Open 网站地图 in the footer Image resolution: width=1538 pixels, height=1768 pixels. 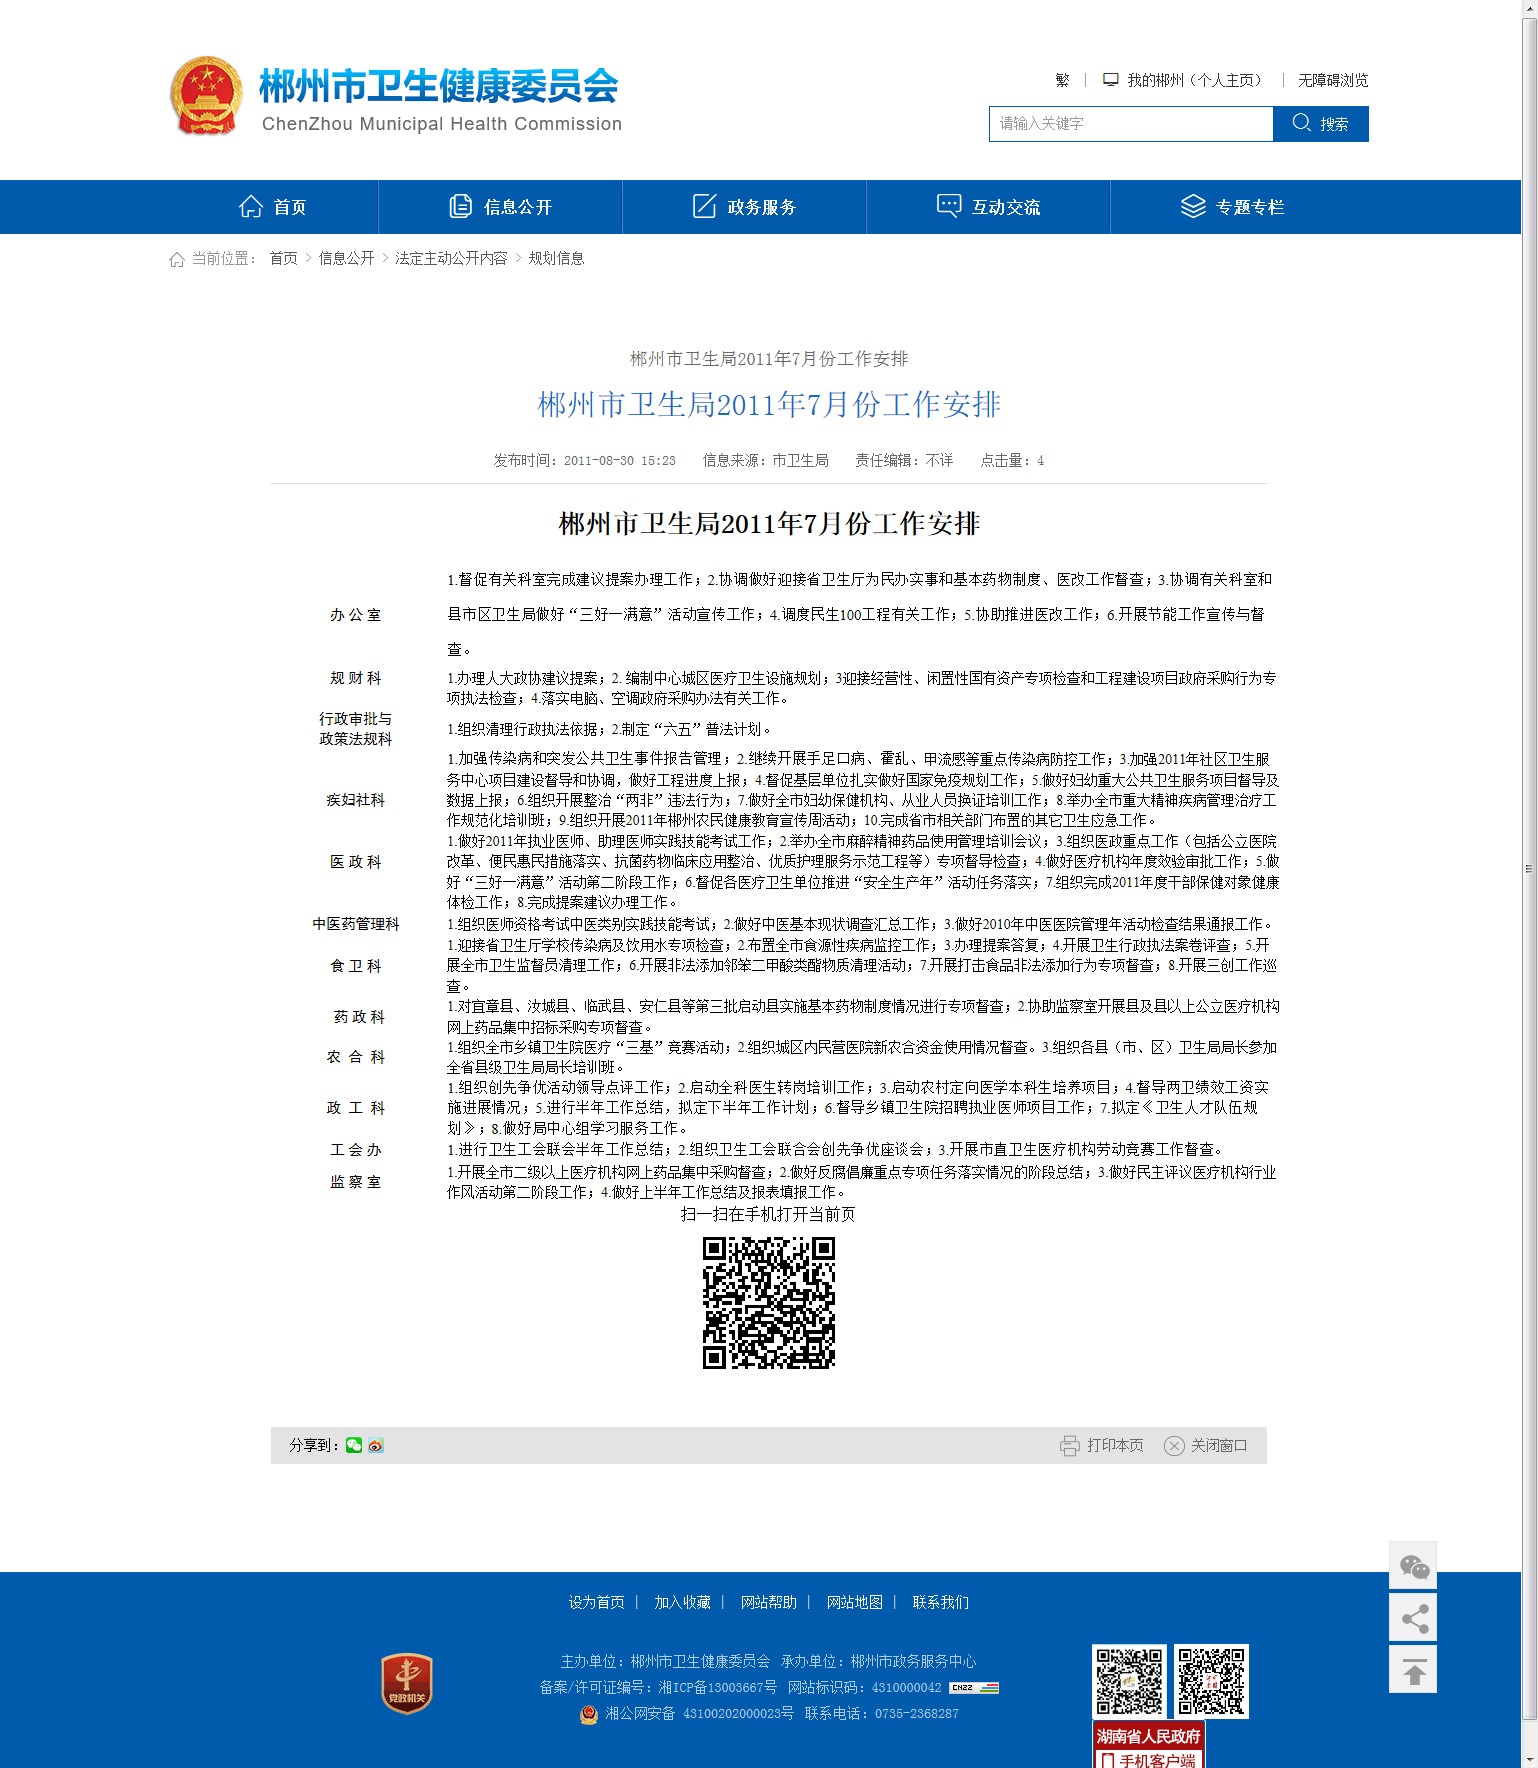(x=855, y=1602)
